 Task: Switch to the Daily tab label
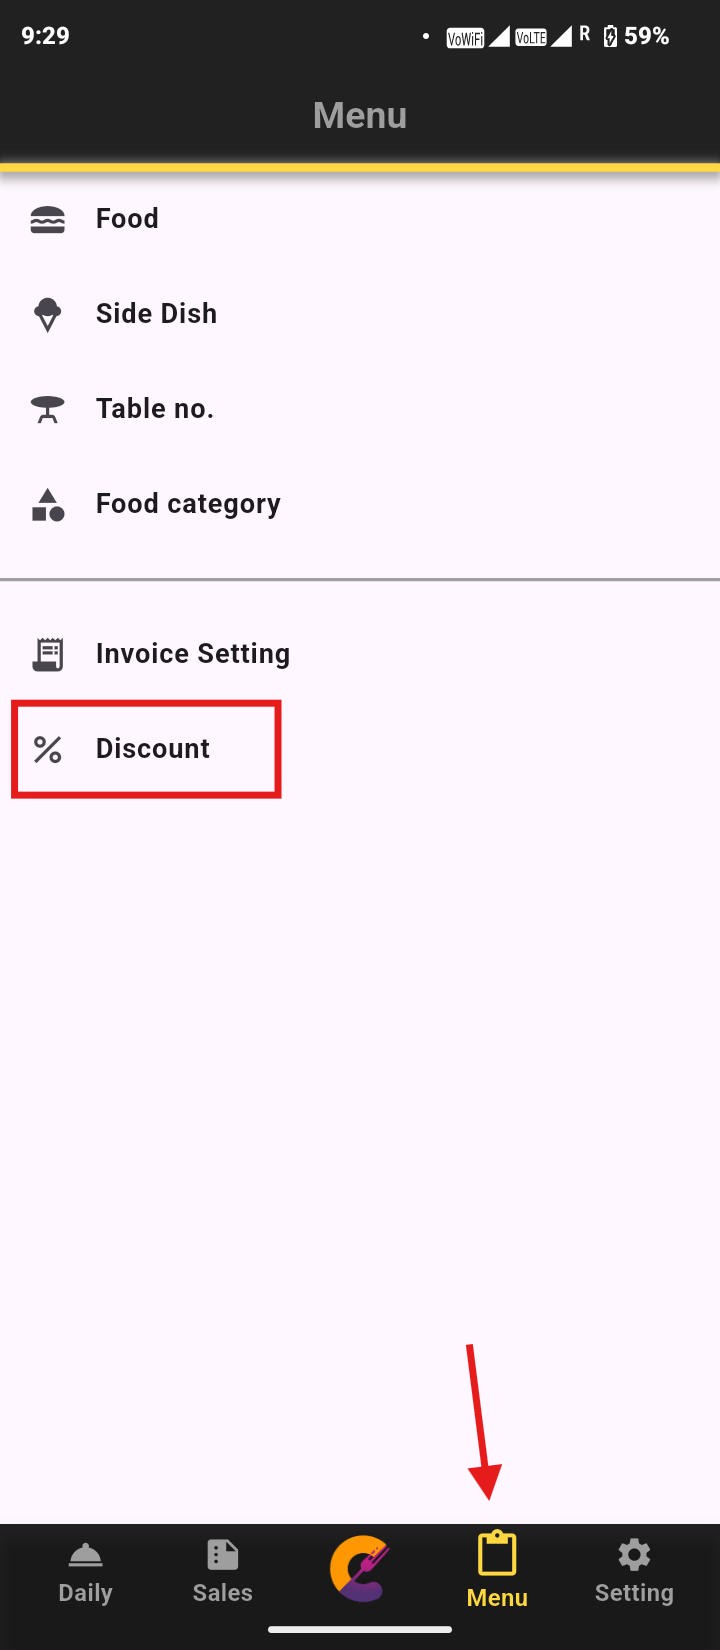coord(86,1592)
